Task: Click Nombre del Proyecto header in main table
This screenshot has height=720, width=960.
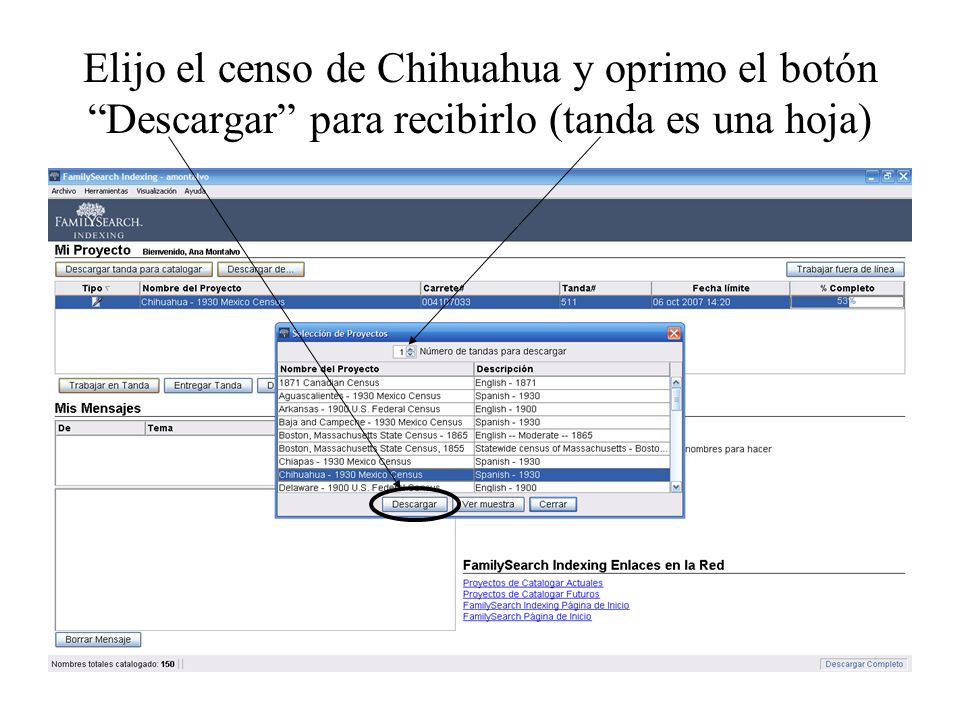Action: [x=280, y=288]
